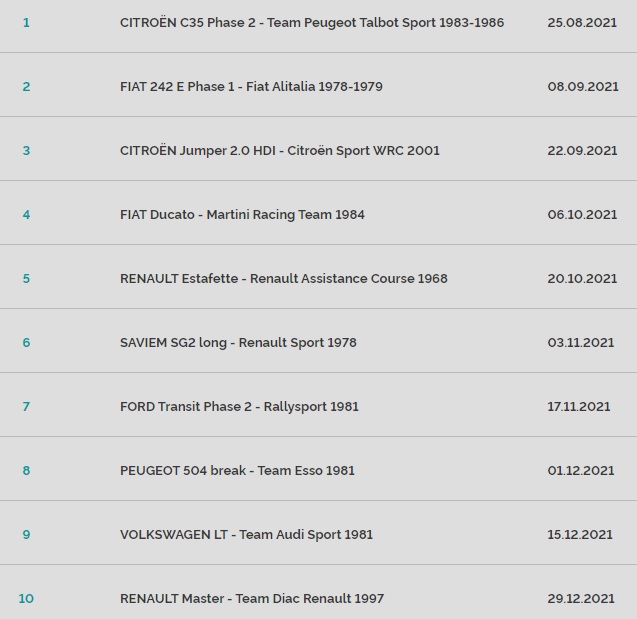
Task: Click the number 7 row index
Action: pyautogui.click(x=26, y=407)
